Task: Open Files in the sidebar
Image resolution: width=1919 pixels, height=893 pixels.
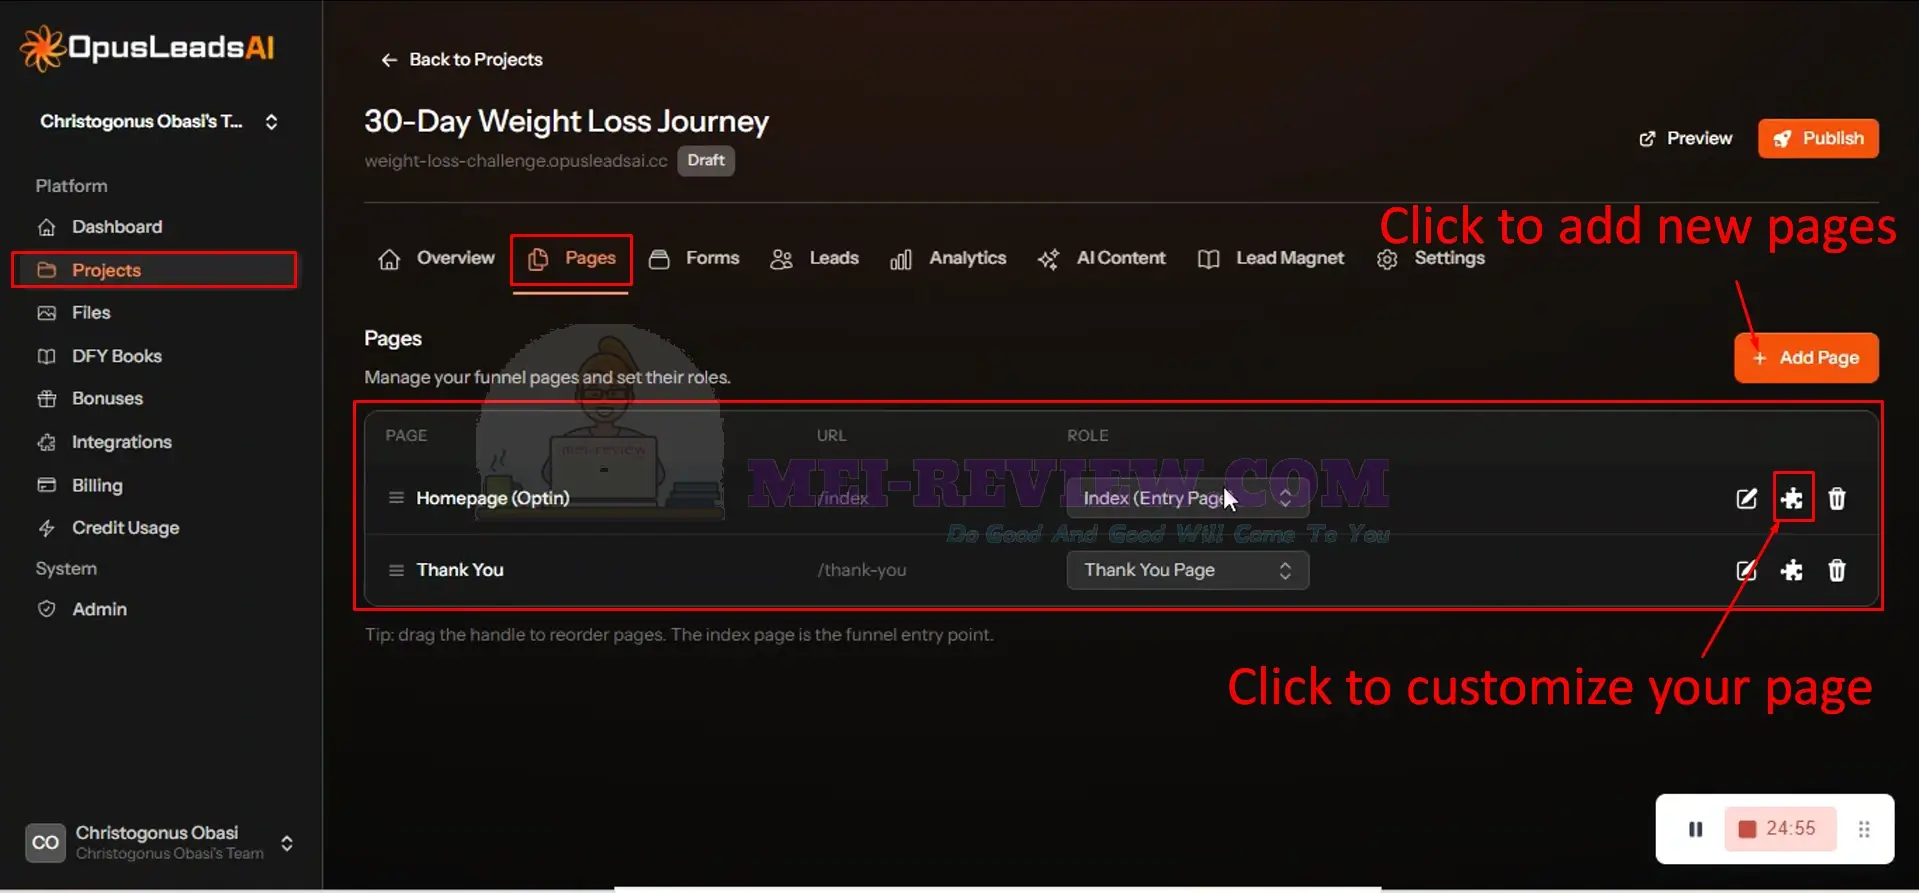Action: click(91, 313)
